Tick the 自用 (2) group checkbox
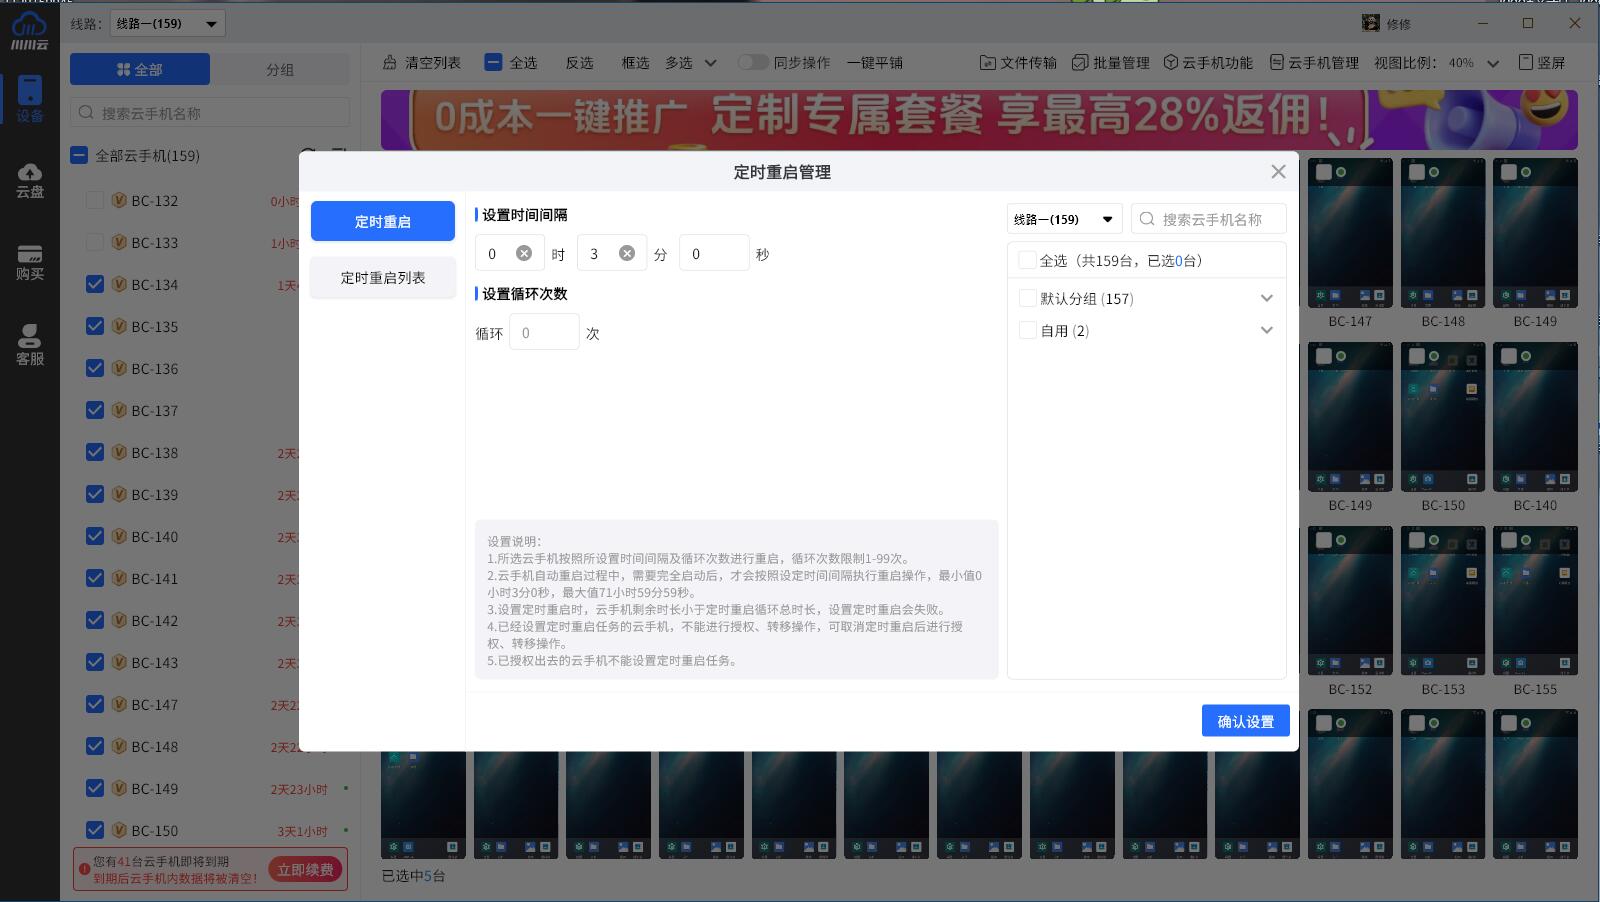The image size is (1600, 902). click(1027, 331)
